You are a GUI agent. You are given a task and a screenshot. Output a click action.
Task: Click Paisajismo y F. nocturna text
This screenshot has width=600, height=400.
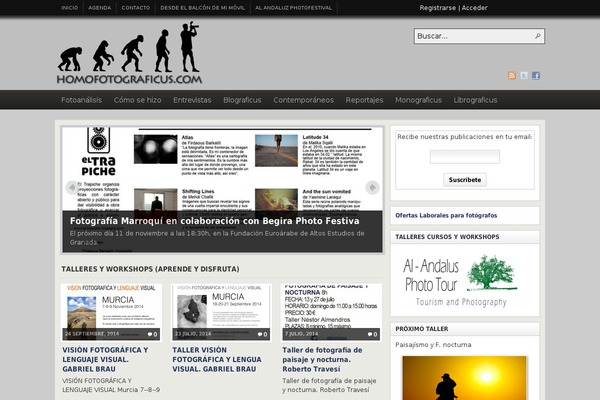tap(433, 344)
